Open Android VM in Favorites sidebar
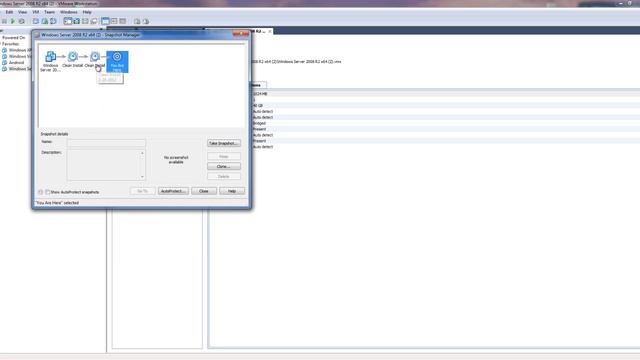The image size is (640, 360). (x=16, y=62)
